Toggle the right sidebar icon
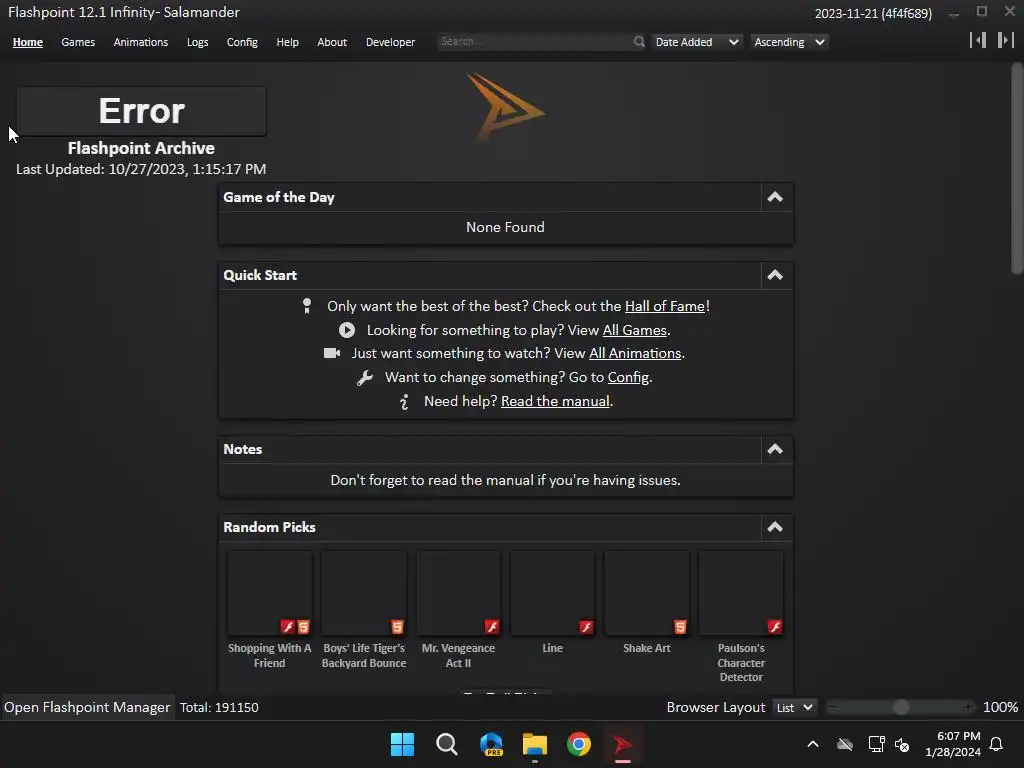1024x768 pixels. pyautogui.click(x=1006, y=40)
